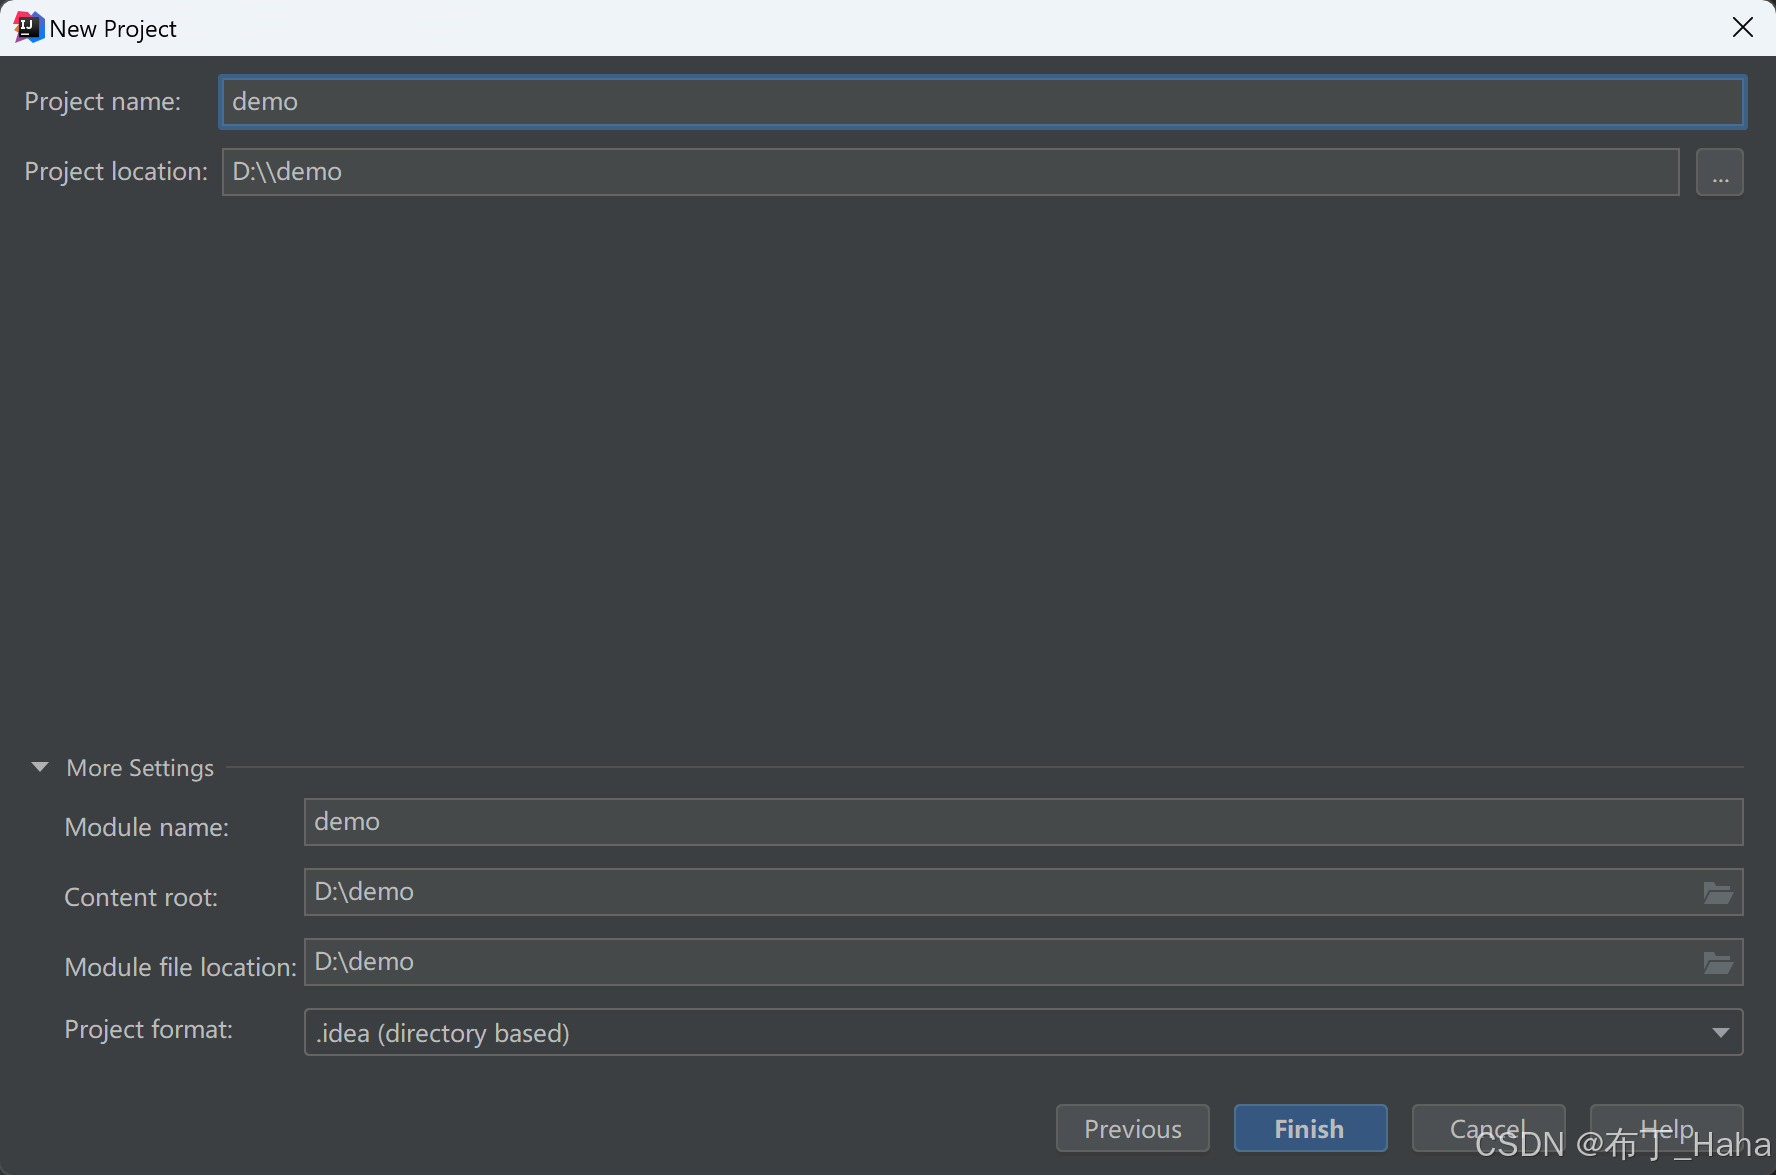Image resolution: width=1776 pixels, height=1175 pixels.
Task: Open folder browser for Content root
Action: pos(1718,893)
